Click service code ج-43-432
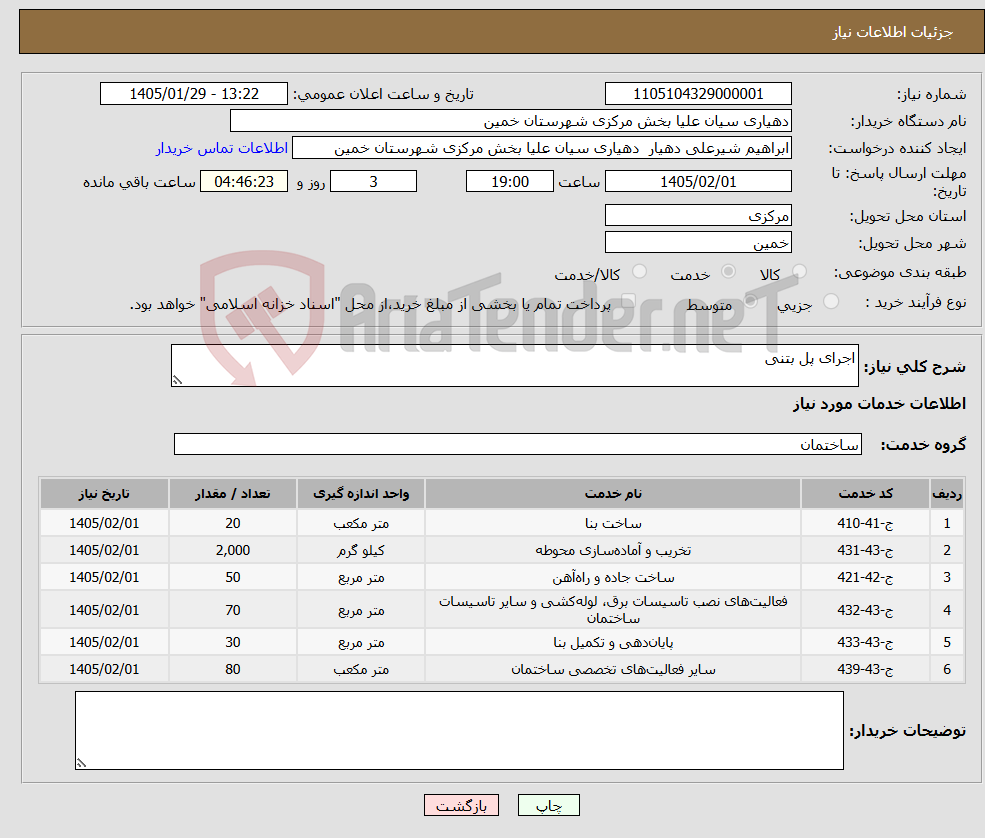Screen dimensions: 985x838 point(865,610)
